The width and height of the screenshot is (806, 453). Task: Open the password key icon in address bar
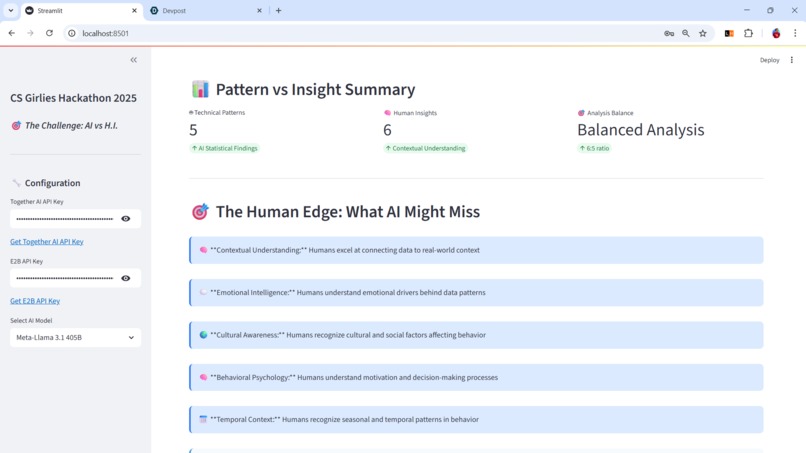coord(669,33)
